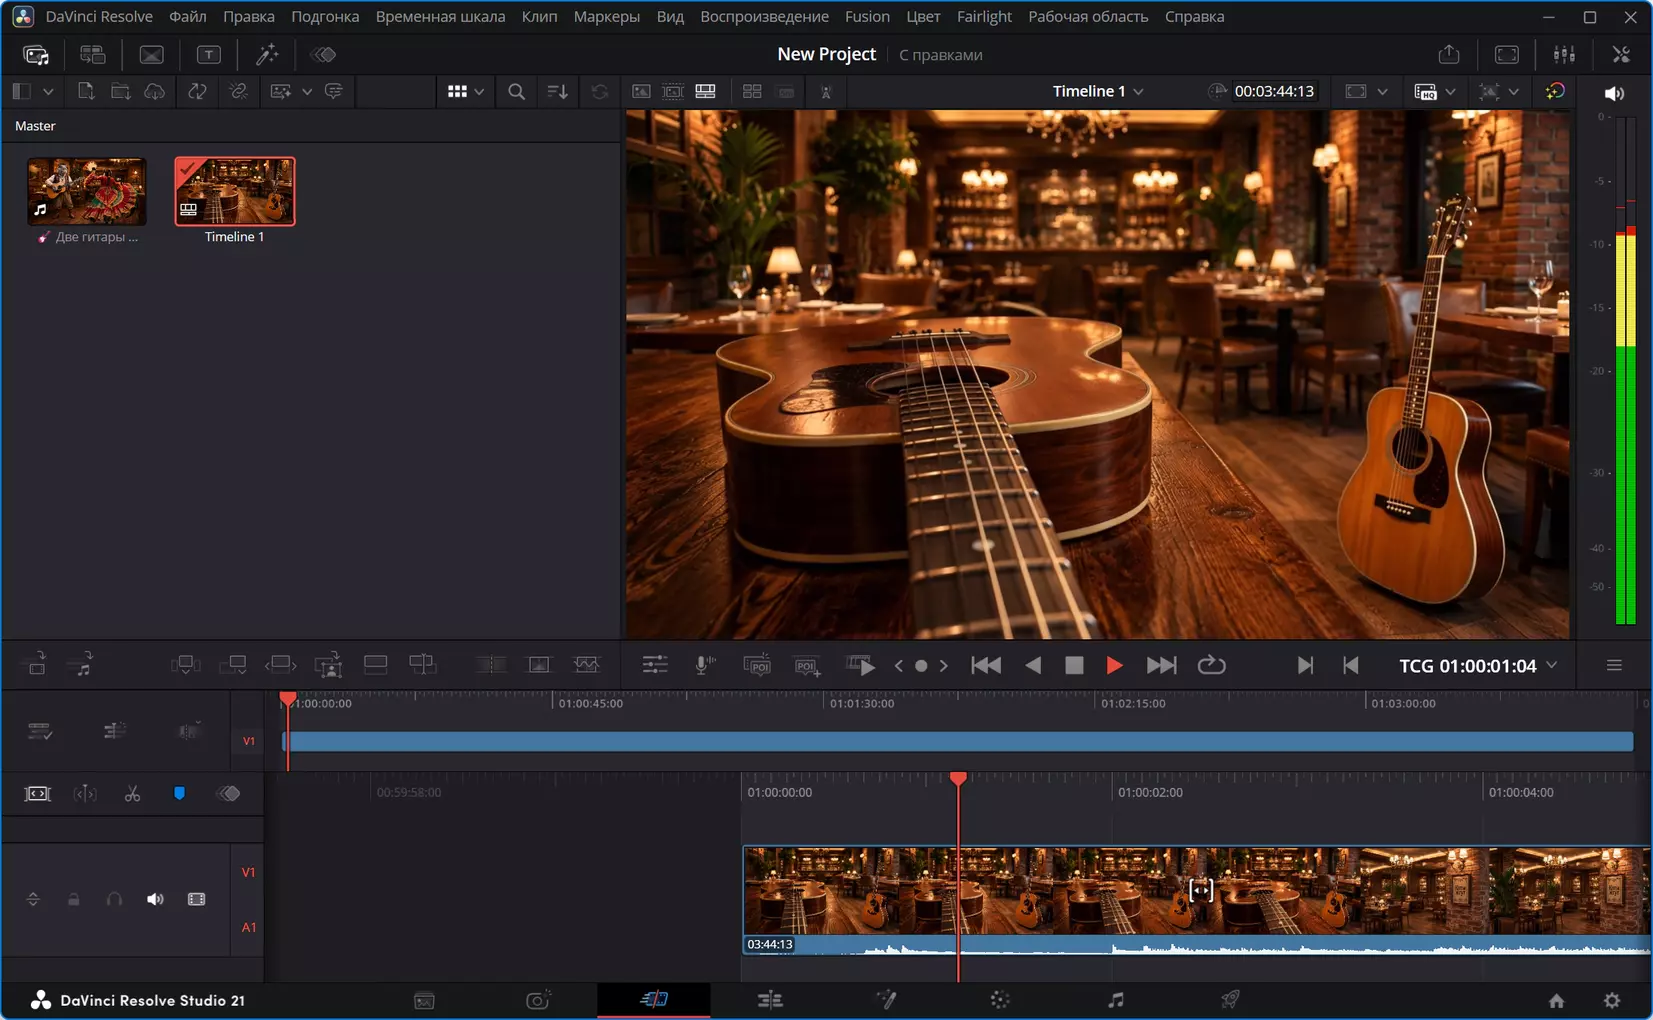Switch to the Fairlight music note page
1653x1020 pixels.
click(1116, 999)
